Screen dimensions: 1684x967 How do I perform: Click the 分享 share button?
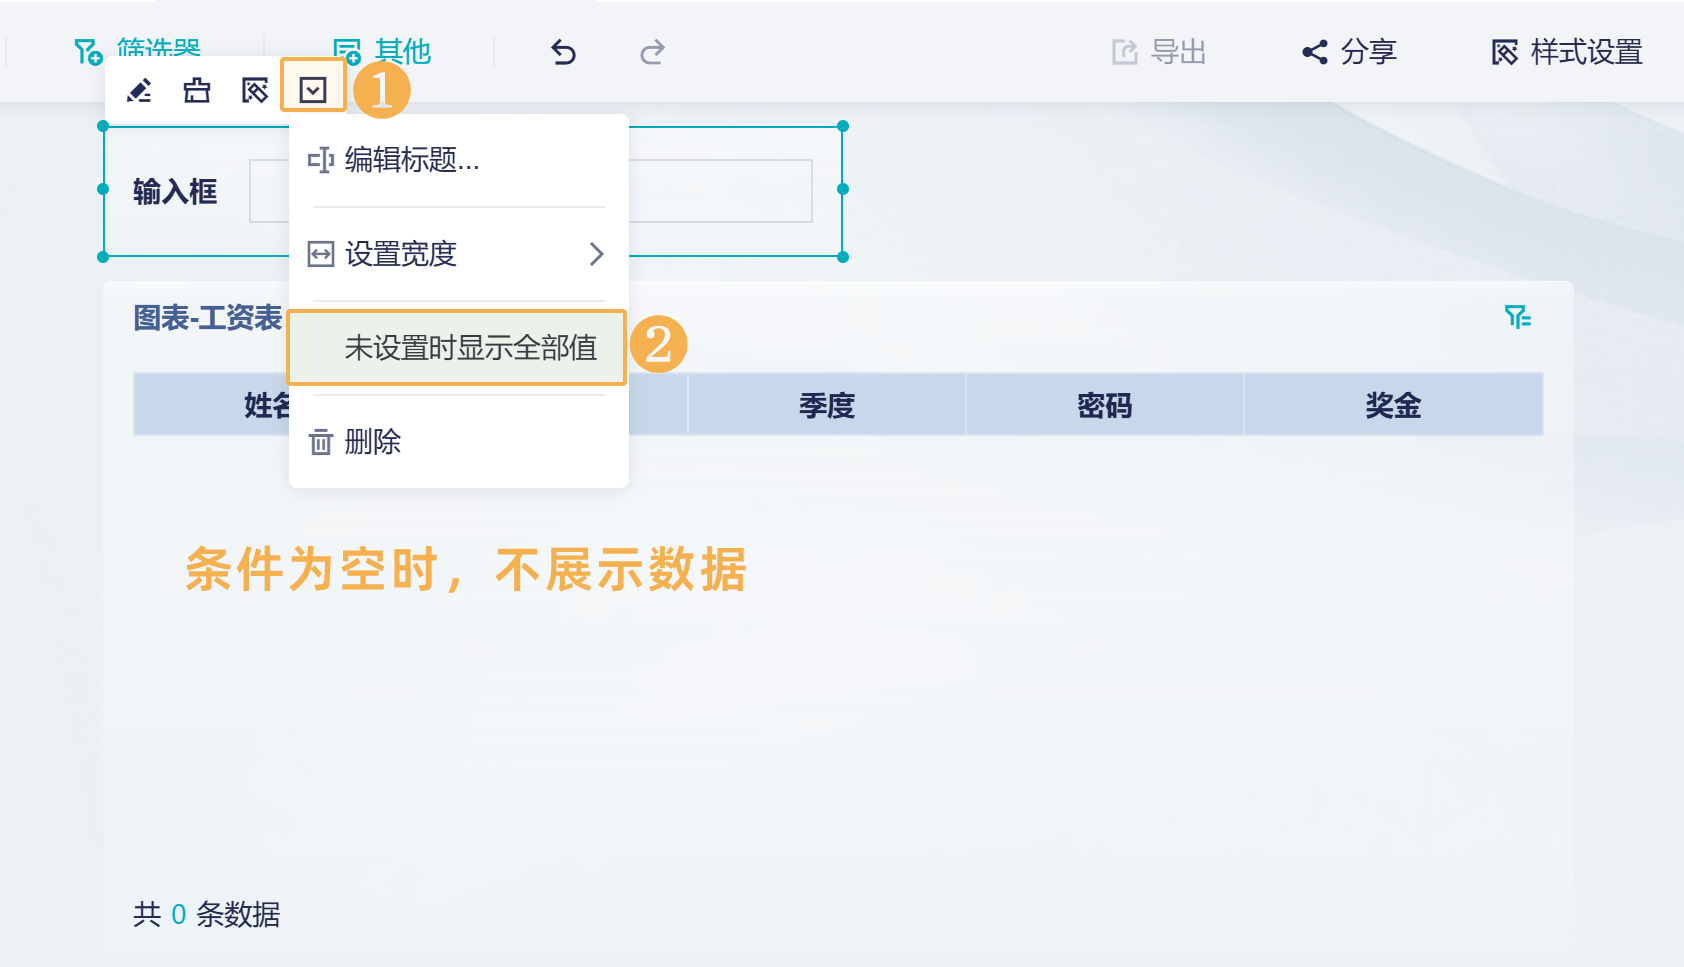coord(1349,52)
